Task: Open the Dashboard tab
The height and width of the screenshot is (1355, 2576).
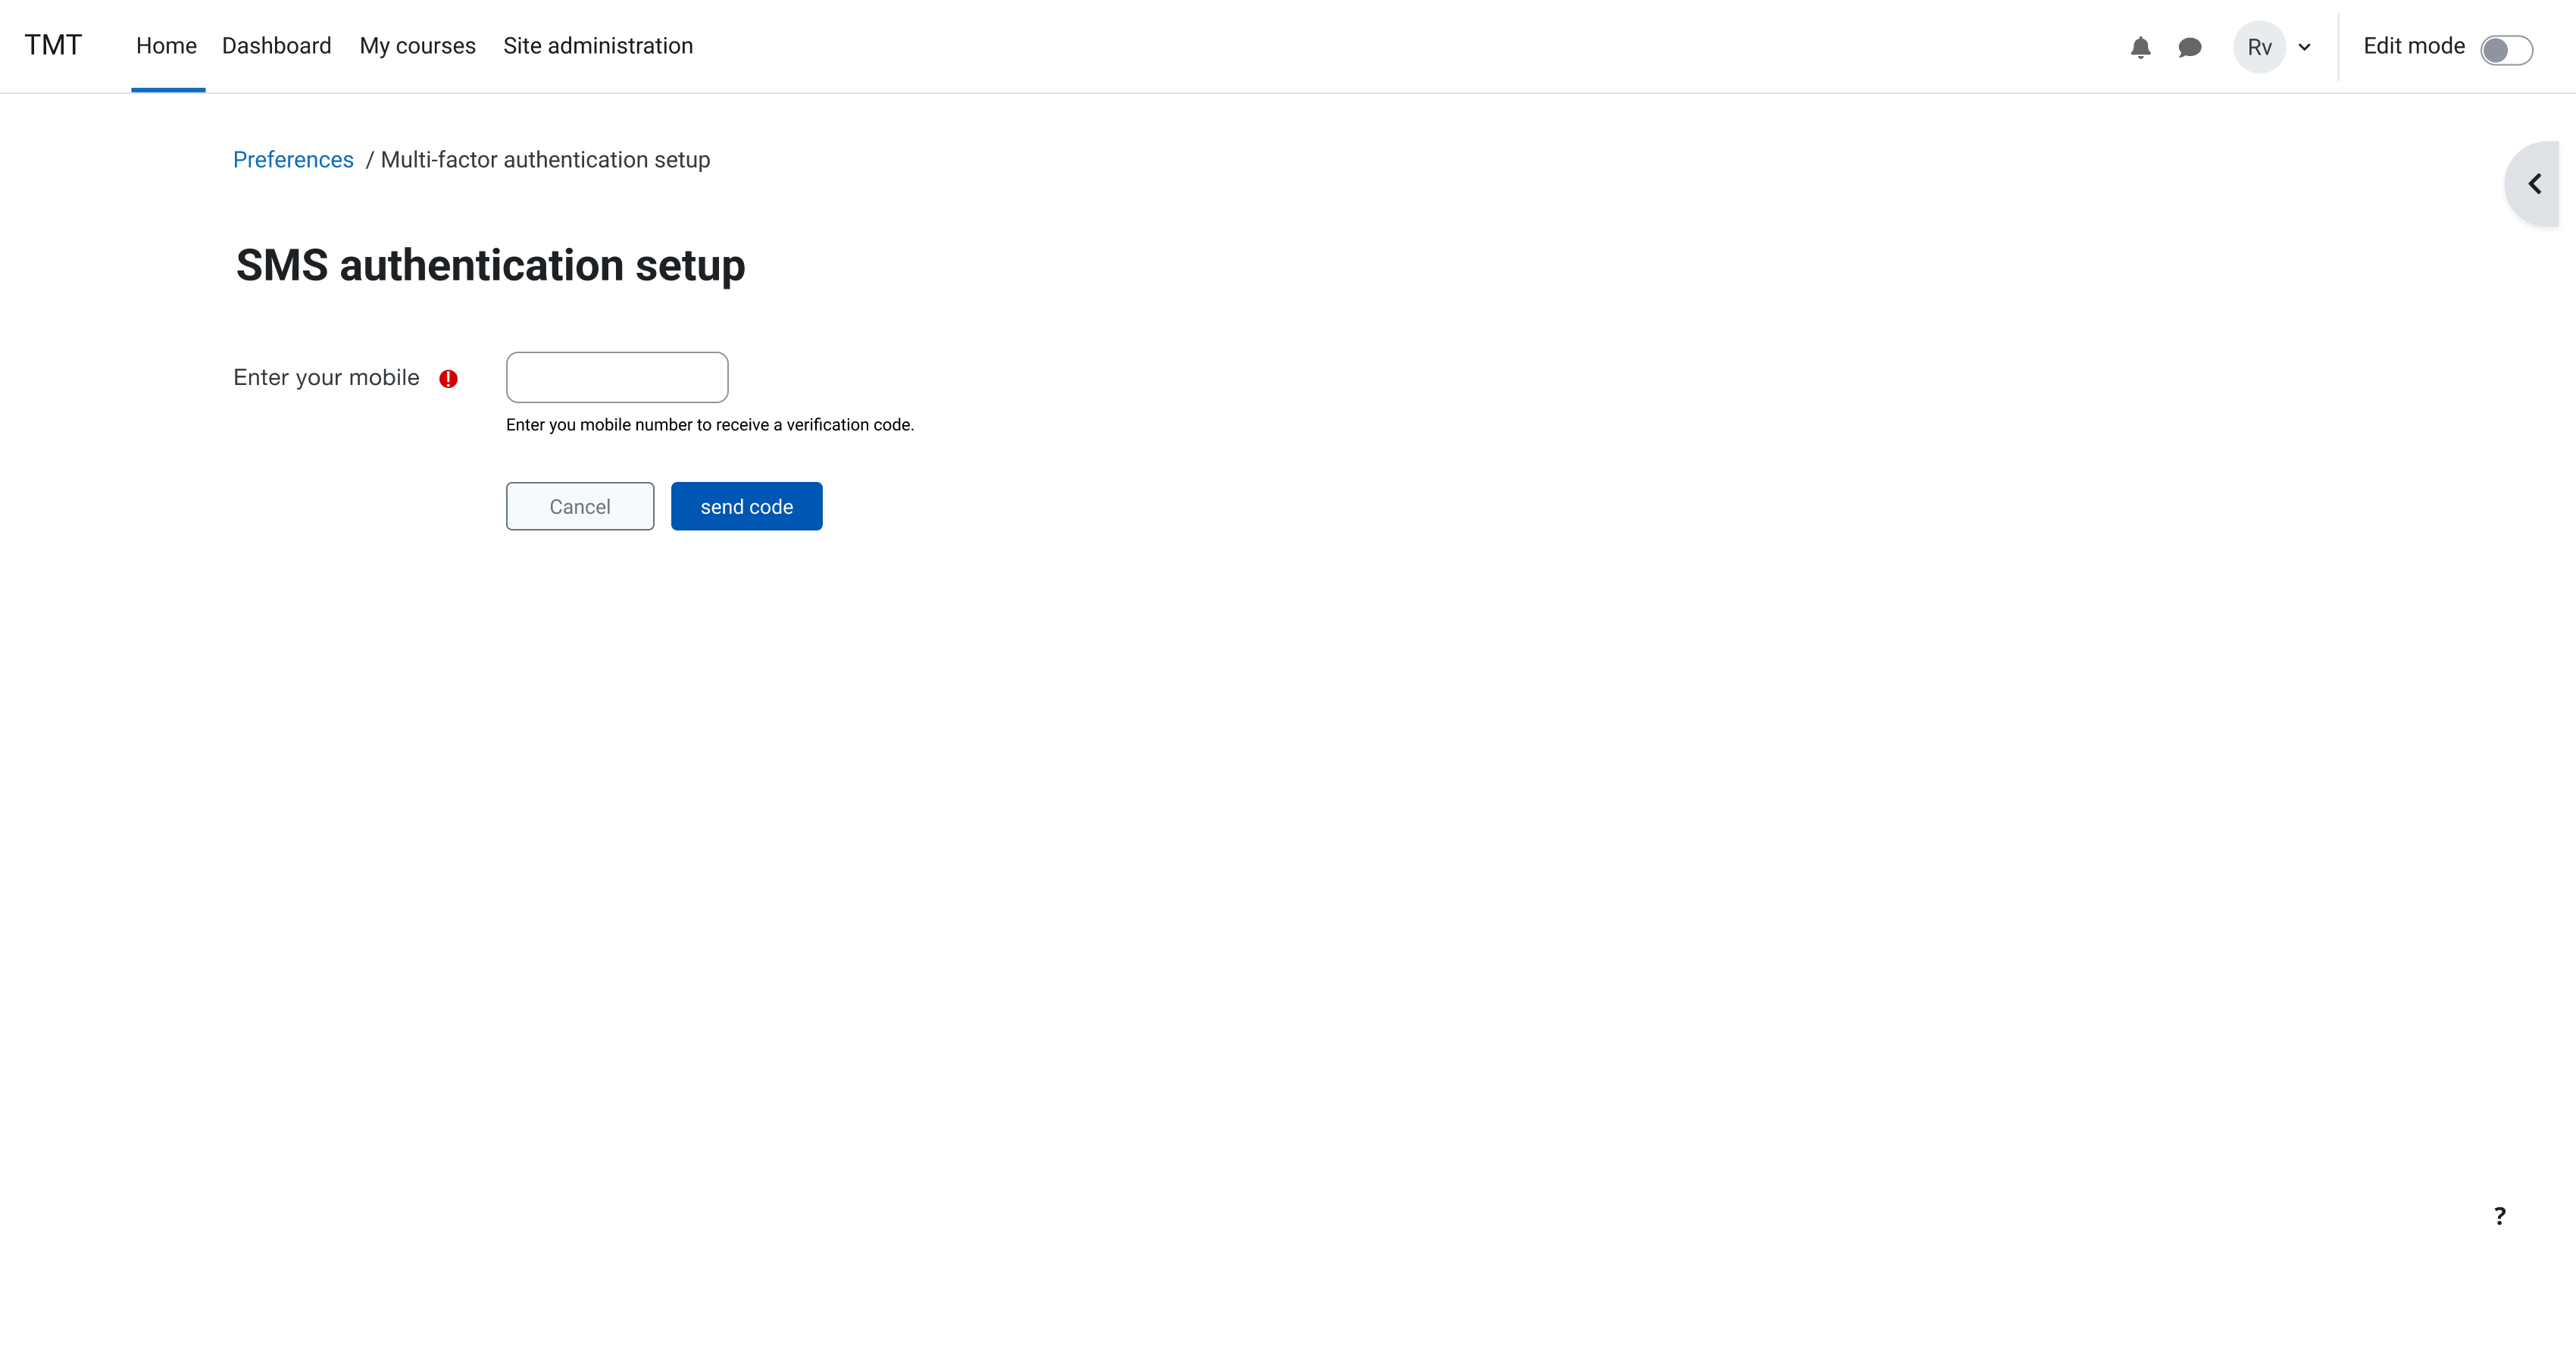Action: 276,46
